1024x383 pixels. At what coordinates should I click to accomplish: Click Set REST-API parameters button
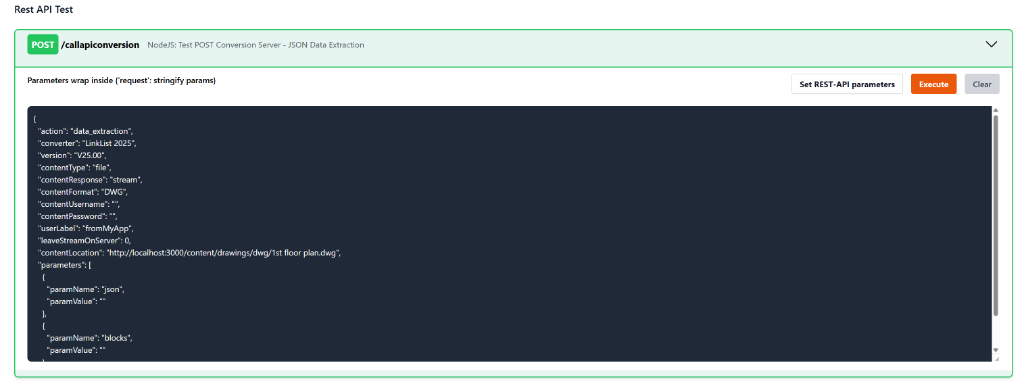847,84
